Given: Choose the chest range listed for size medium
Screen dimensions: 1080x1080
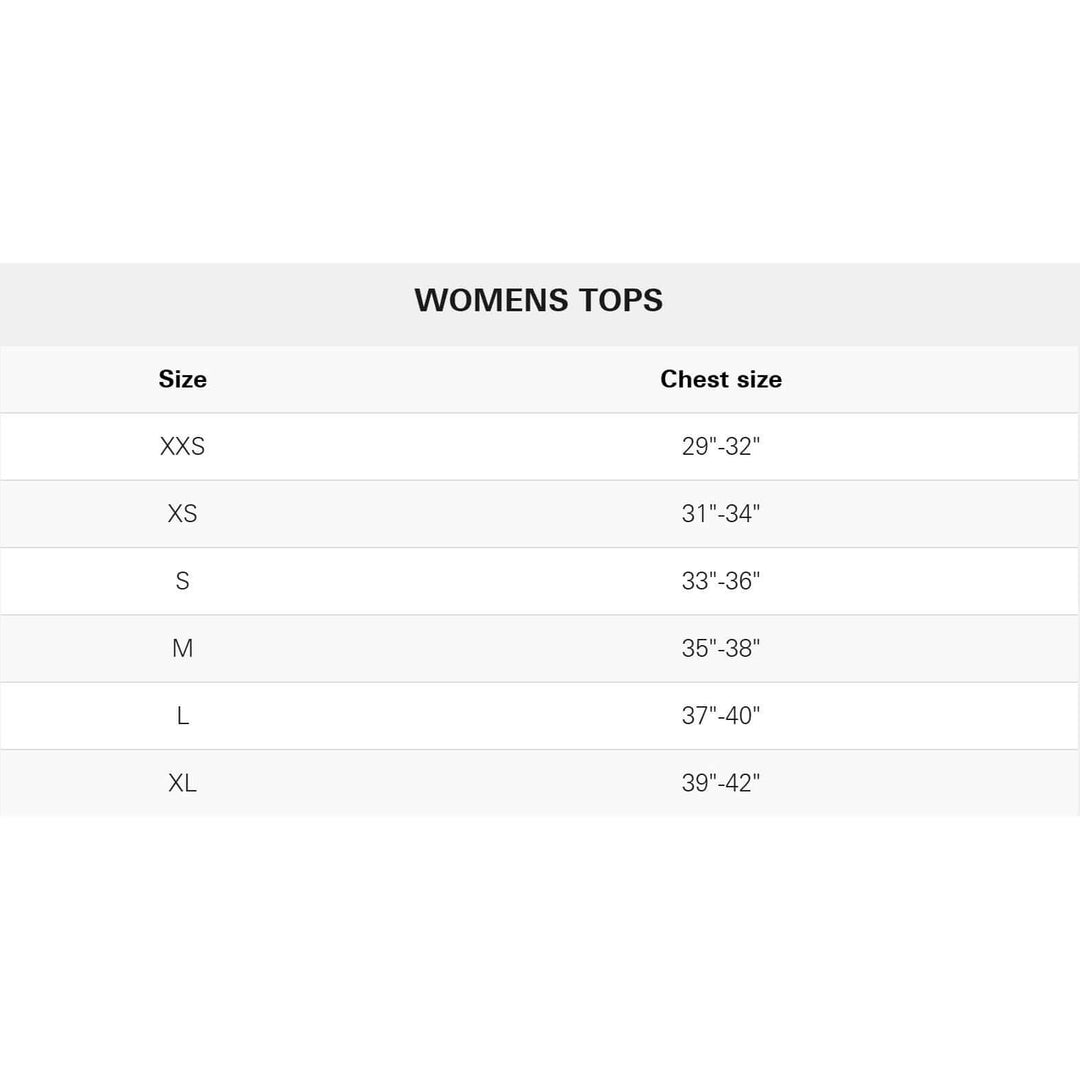Looking at the screenshot, I should click(721, 648).
